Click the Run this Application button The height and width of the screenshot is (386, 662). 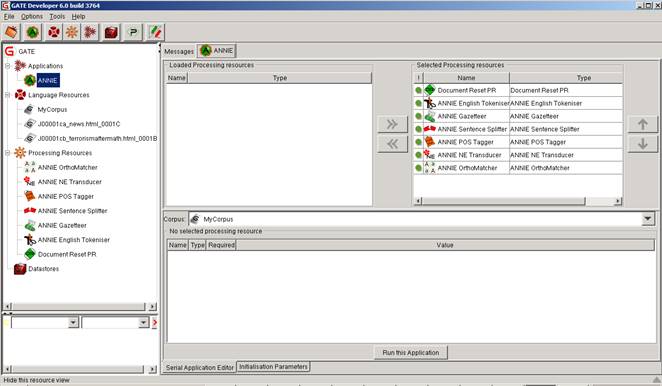[411, 353]
